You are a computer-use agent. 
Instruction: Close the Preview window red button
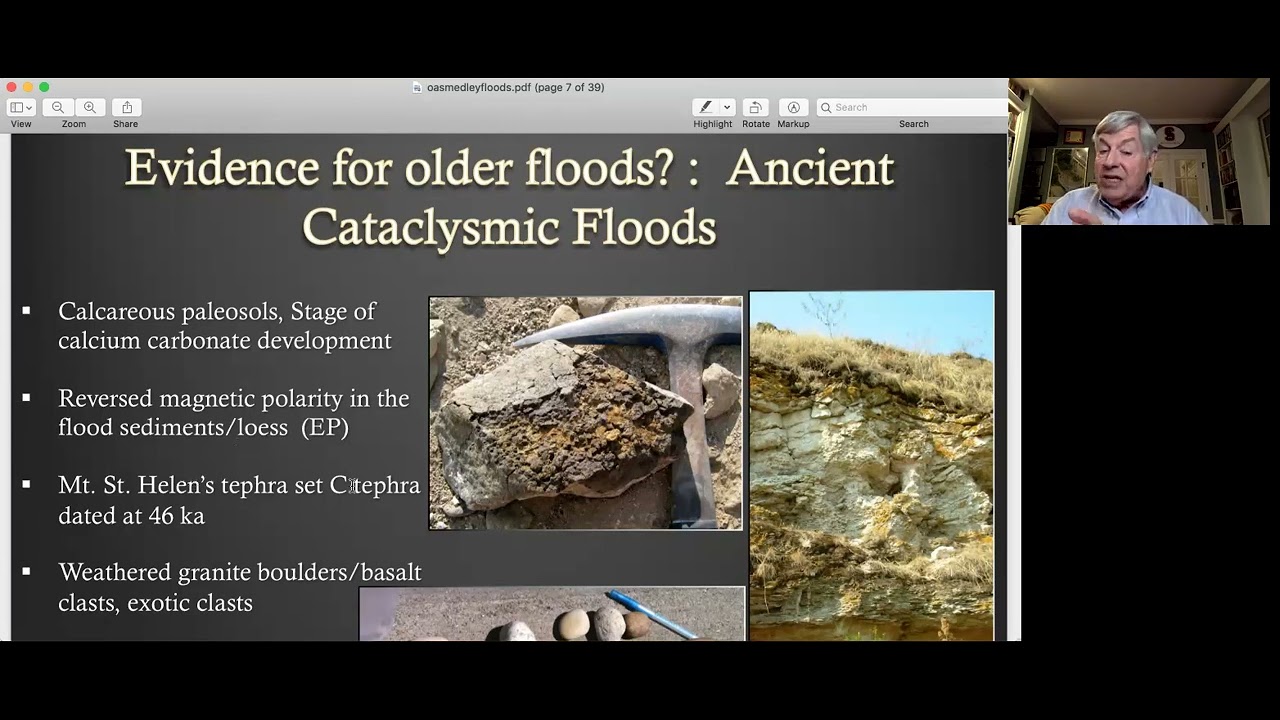pos(11,87)
